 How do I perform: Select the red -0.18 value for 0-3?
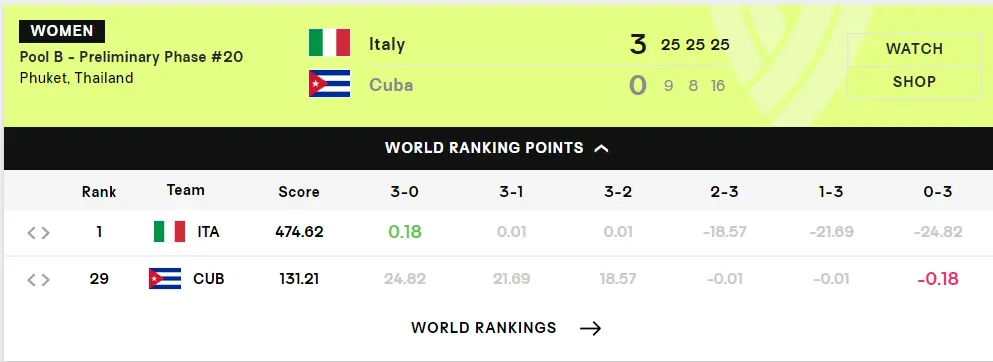tap(938, 278)
